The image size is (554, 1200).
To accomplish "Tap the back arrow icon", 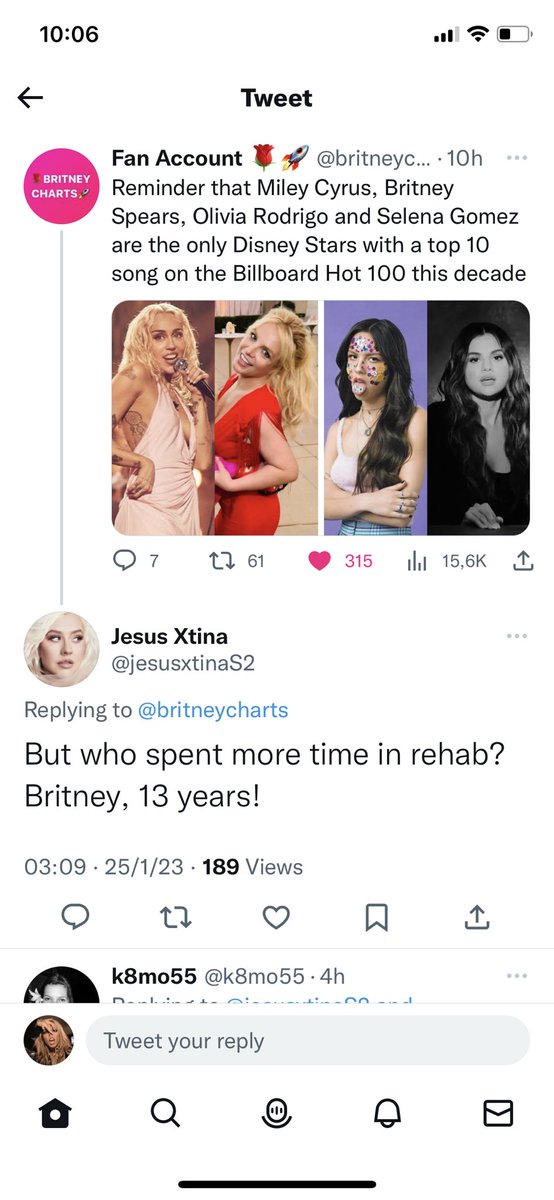I will tap(31, 97).
